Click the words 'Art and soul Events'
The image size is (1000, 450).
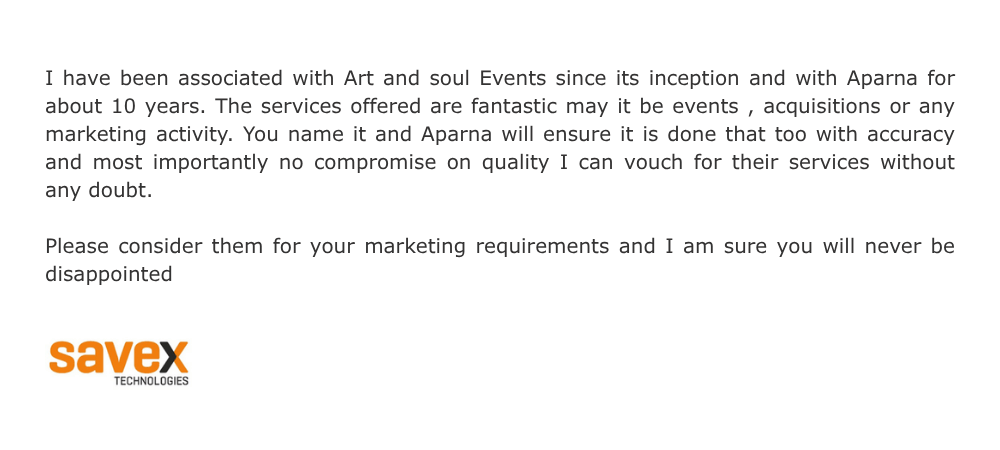click(x=445, y=78)
